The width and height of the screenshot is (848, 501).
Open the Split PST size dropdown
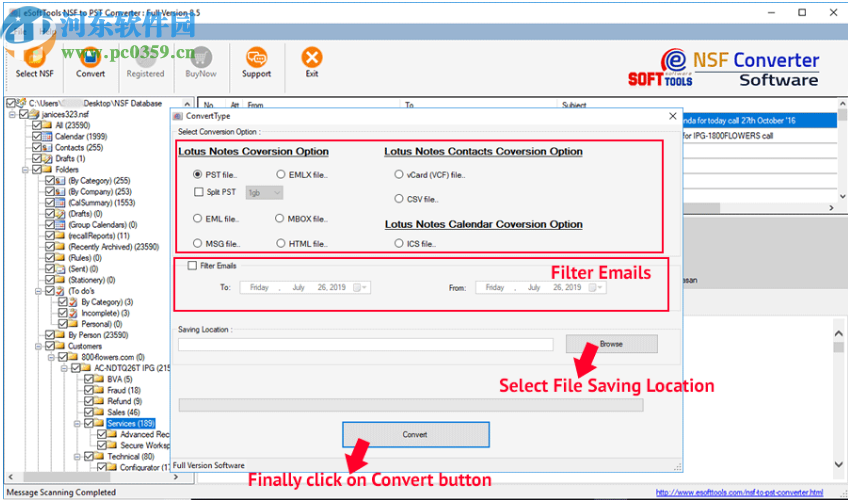[277, 193]
